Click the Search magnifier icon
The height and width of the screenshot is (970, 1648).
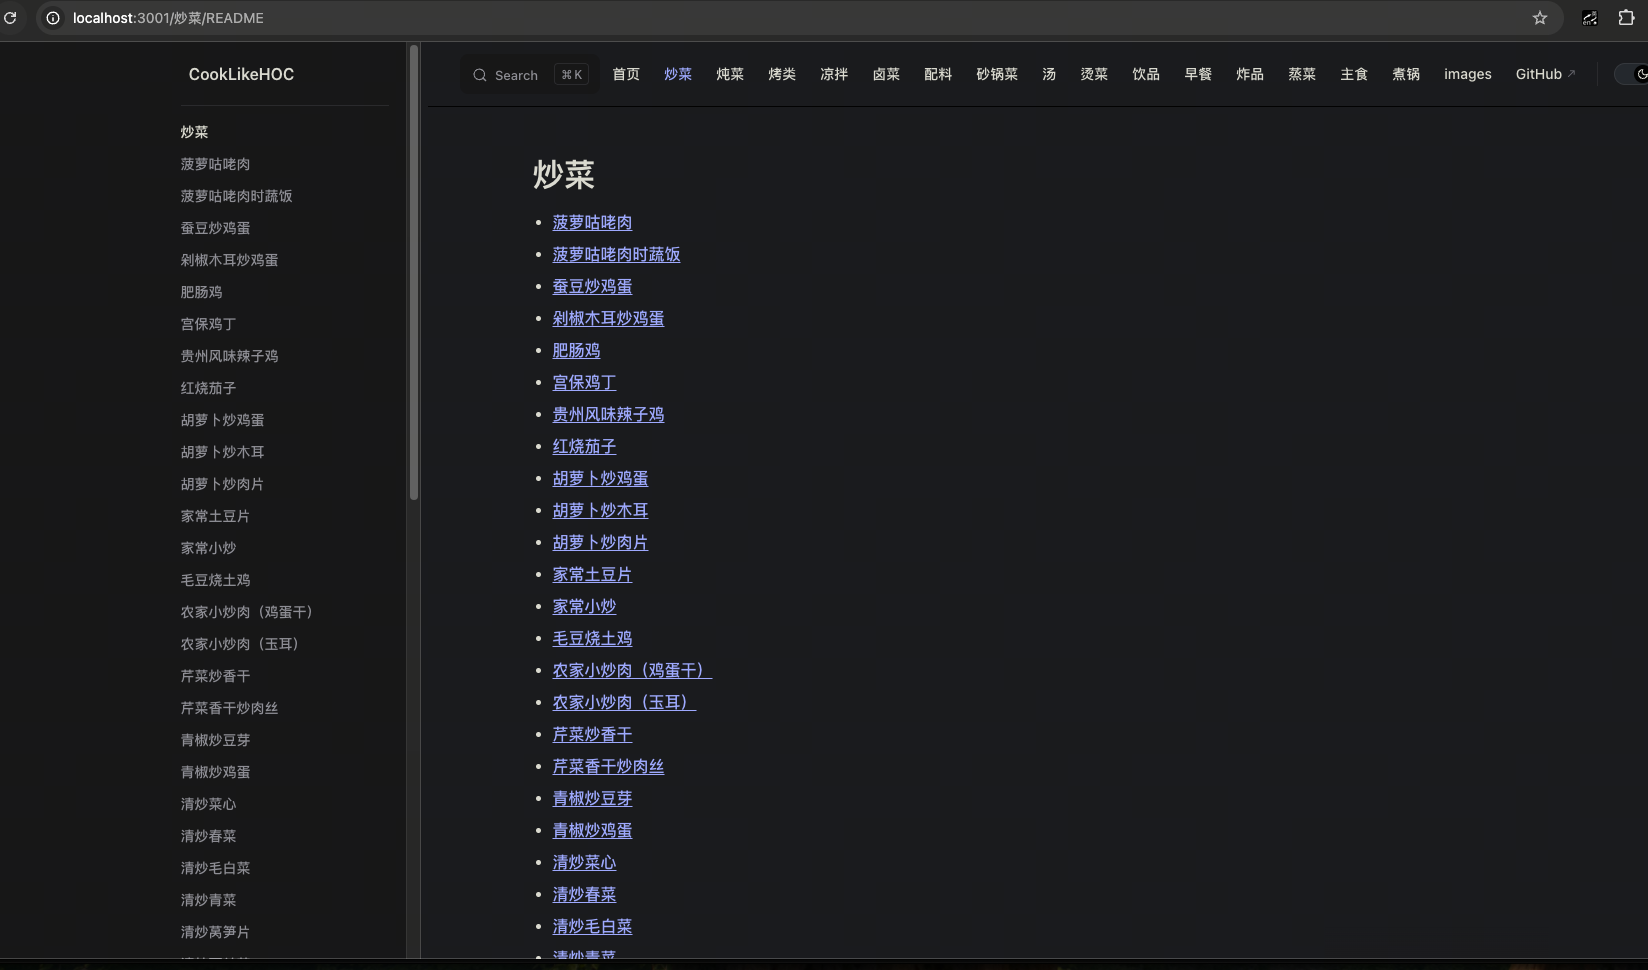pos(481,74)
